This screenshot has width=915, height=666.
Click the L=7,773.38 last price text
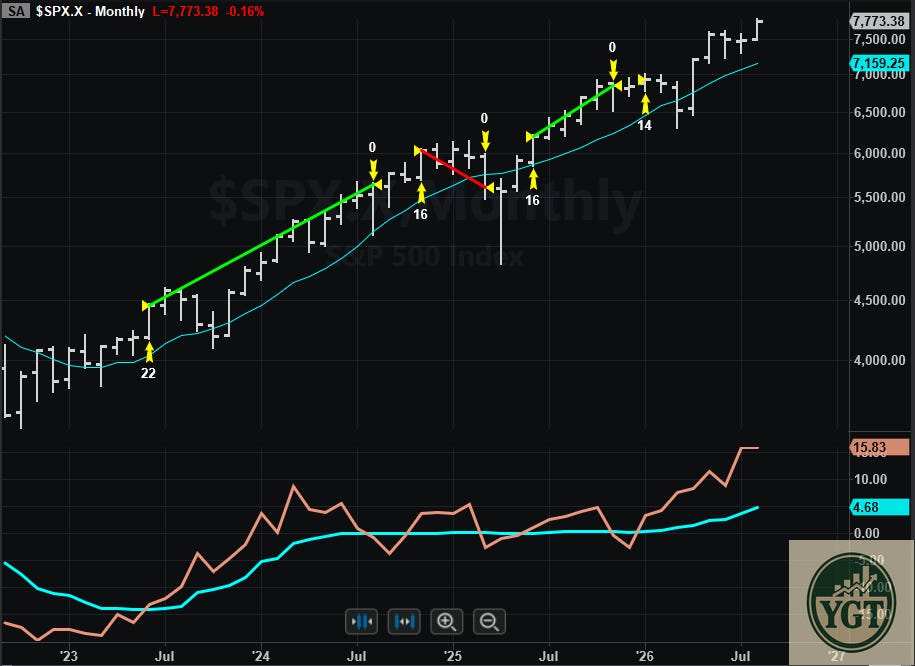pos(186,11)
